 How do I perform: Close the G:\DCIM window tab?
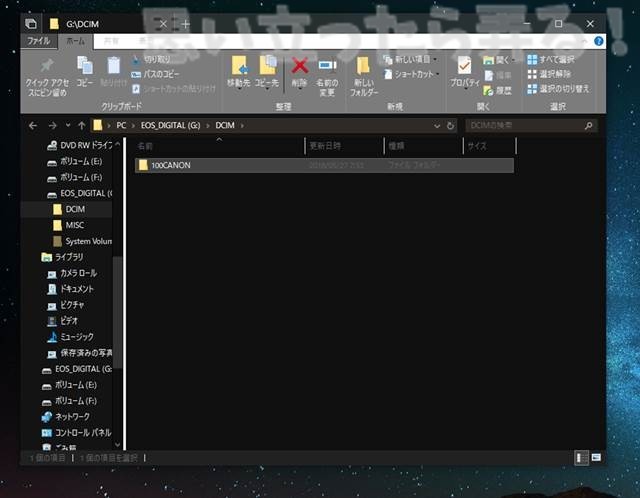pos(163,24)
